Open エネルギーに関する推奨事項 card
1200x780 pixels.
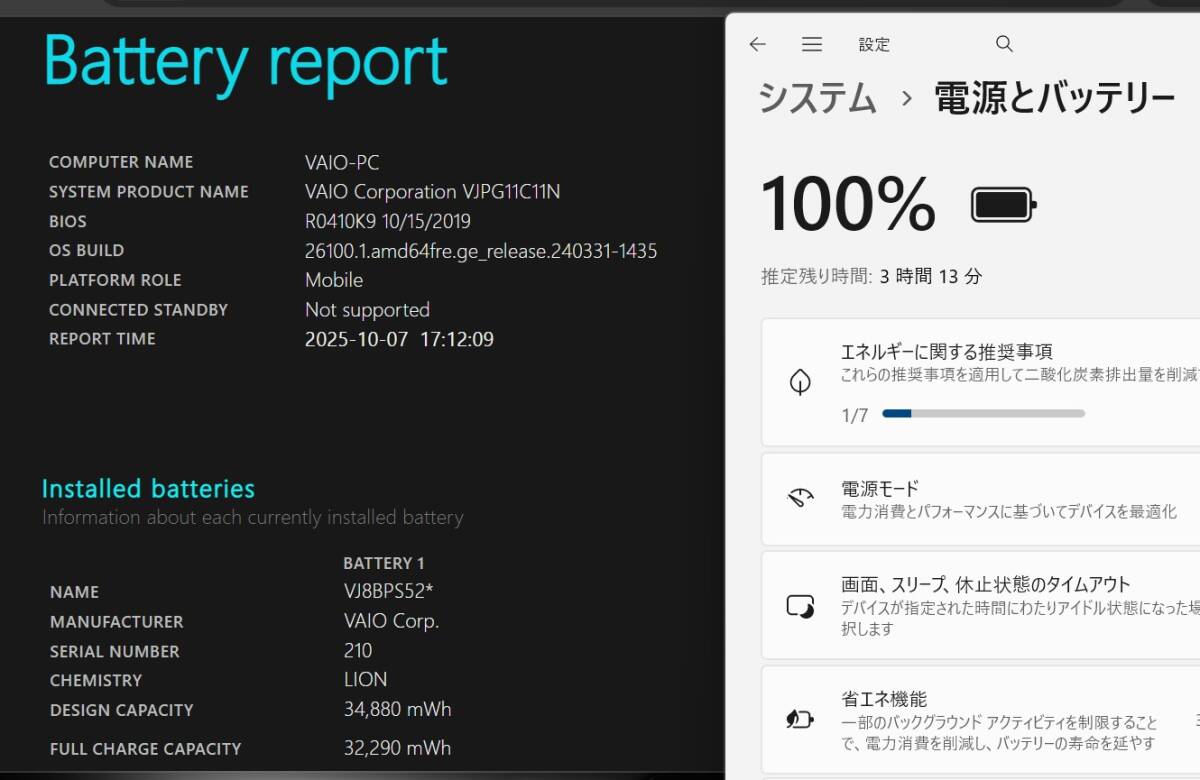pos(981,382)
